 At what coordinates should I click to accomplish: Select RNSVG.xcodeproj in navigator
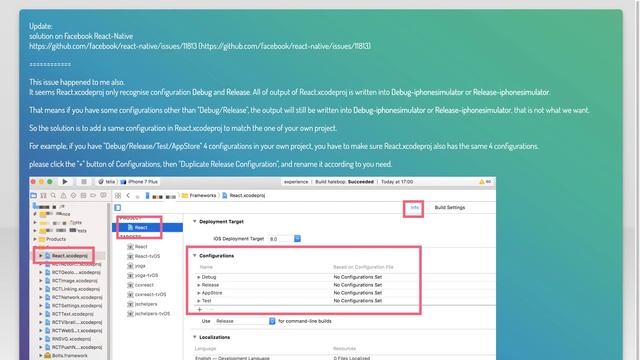point(71,339)
